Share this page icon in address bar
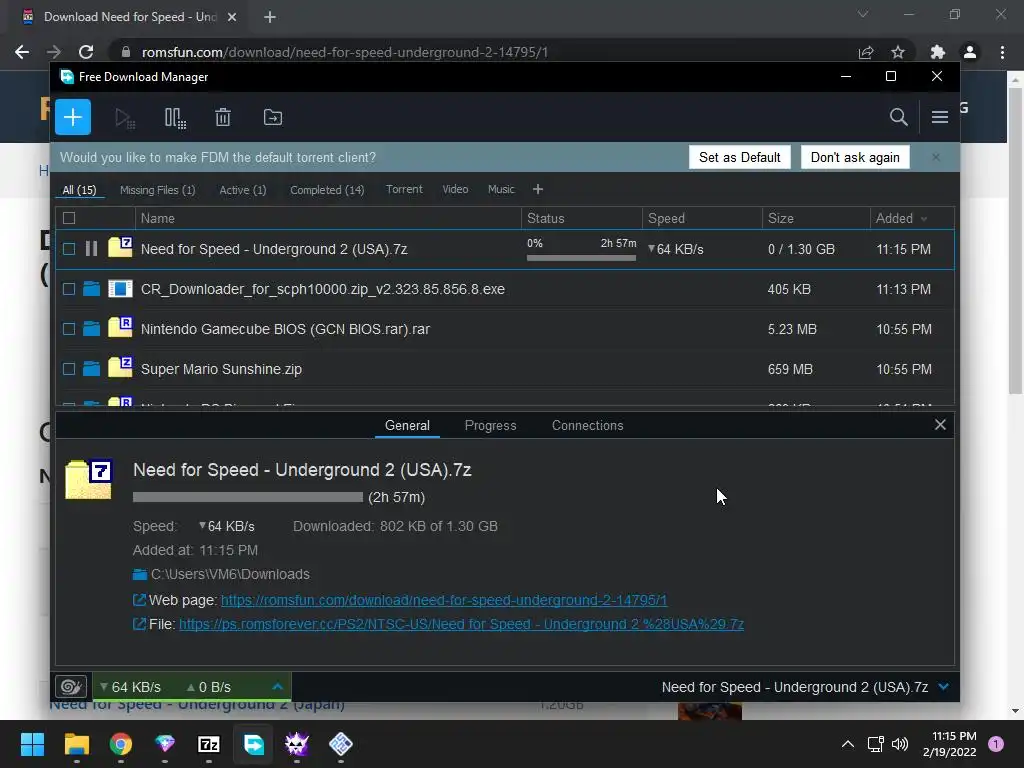The image size is (1024, 768). (x=866, y=52)
